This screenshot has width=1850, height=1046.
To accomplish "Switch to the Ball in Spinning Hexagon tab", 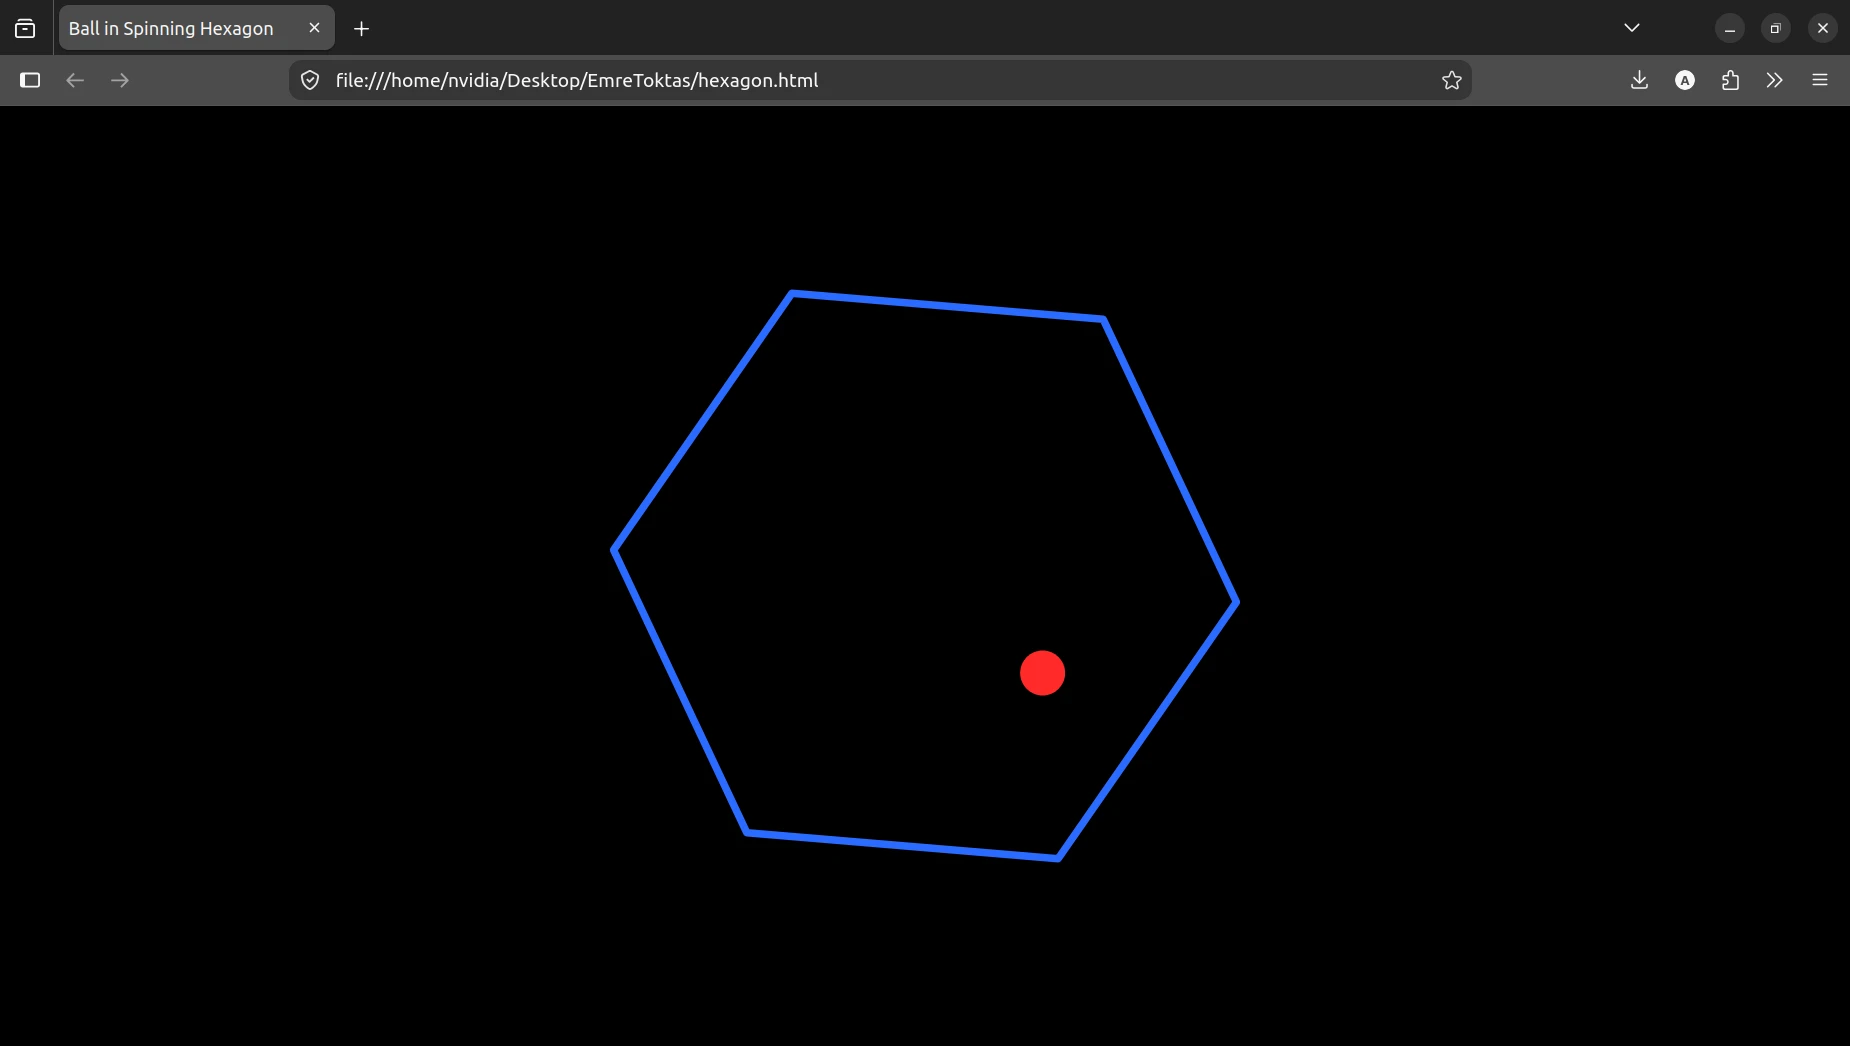I will click(x=196, y=28).
